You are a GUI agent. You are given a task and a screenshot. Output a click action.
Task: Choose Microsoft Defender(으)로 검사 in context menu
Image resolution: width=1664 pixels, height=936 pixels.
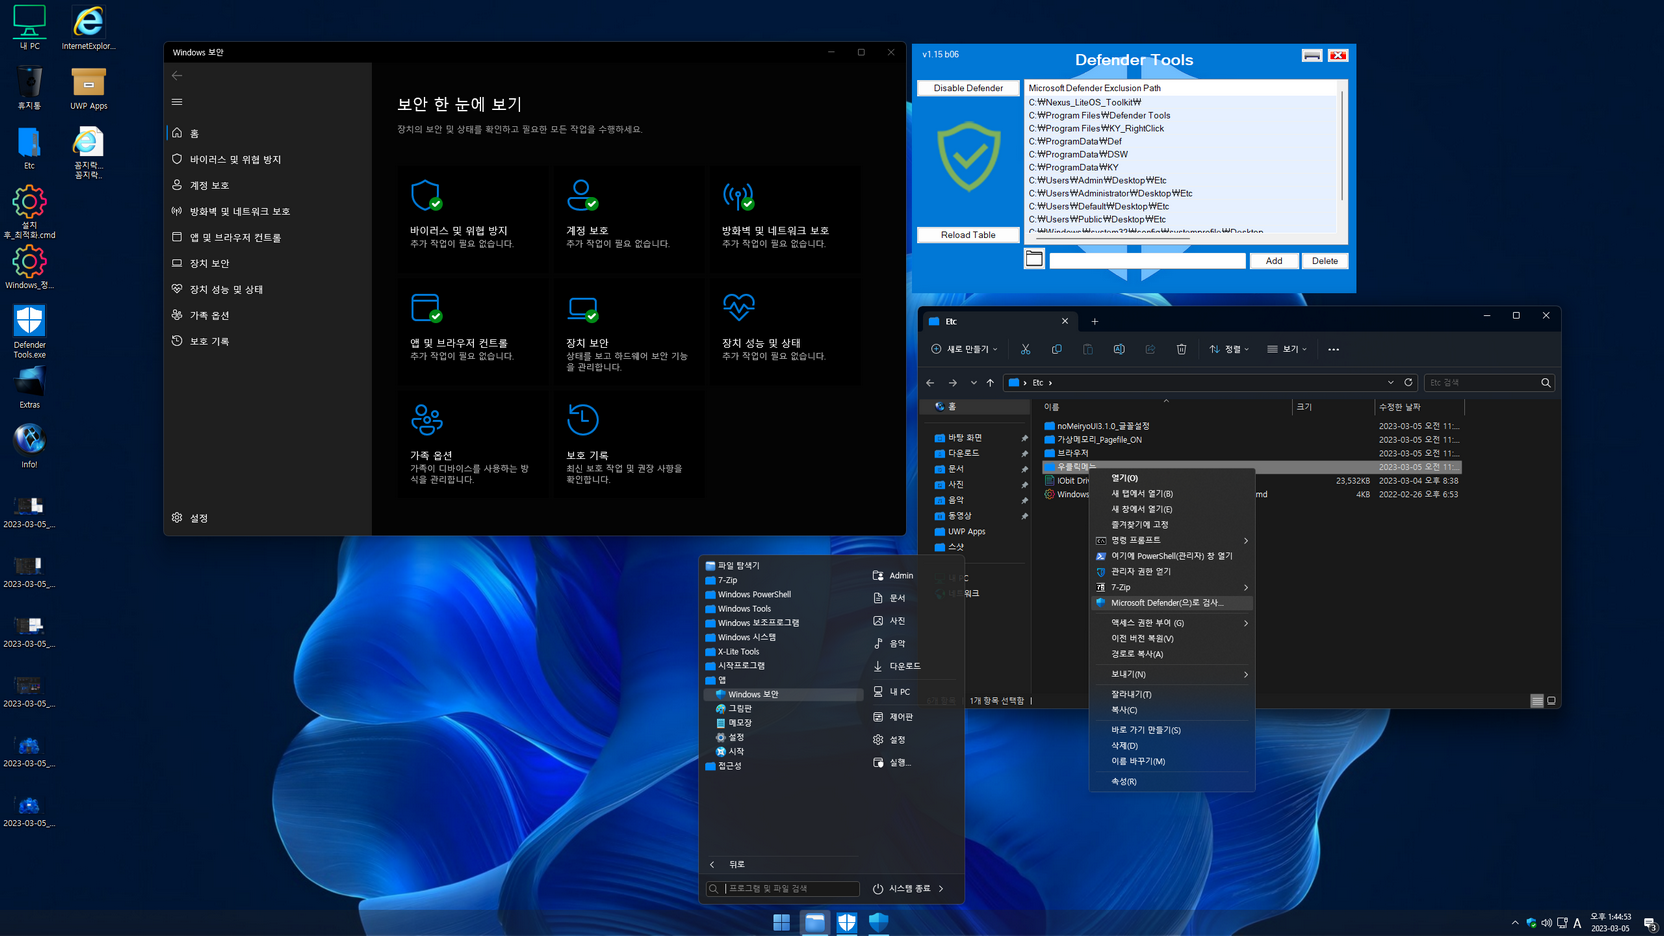[x=1172, y=603]
